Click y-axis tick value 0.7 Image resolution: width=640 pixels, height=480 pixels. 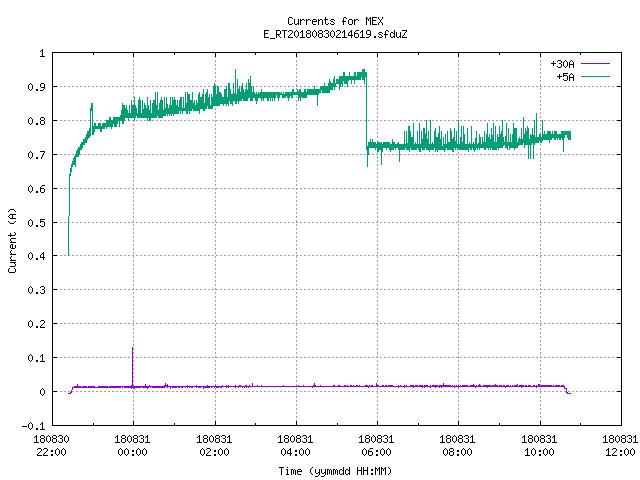click(x=36, y=155)
